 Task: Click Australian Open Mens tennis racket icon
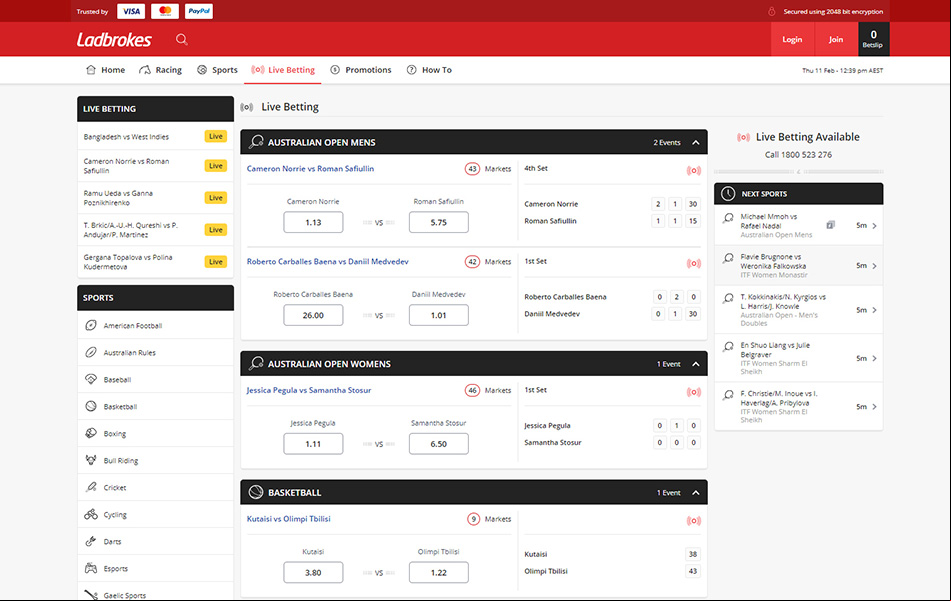click(x=256, y=142)
